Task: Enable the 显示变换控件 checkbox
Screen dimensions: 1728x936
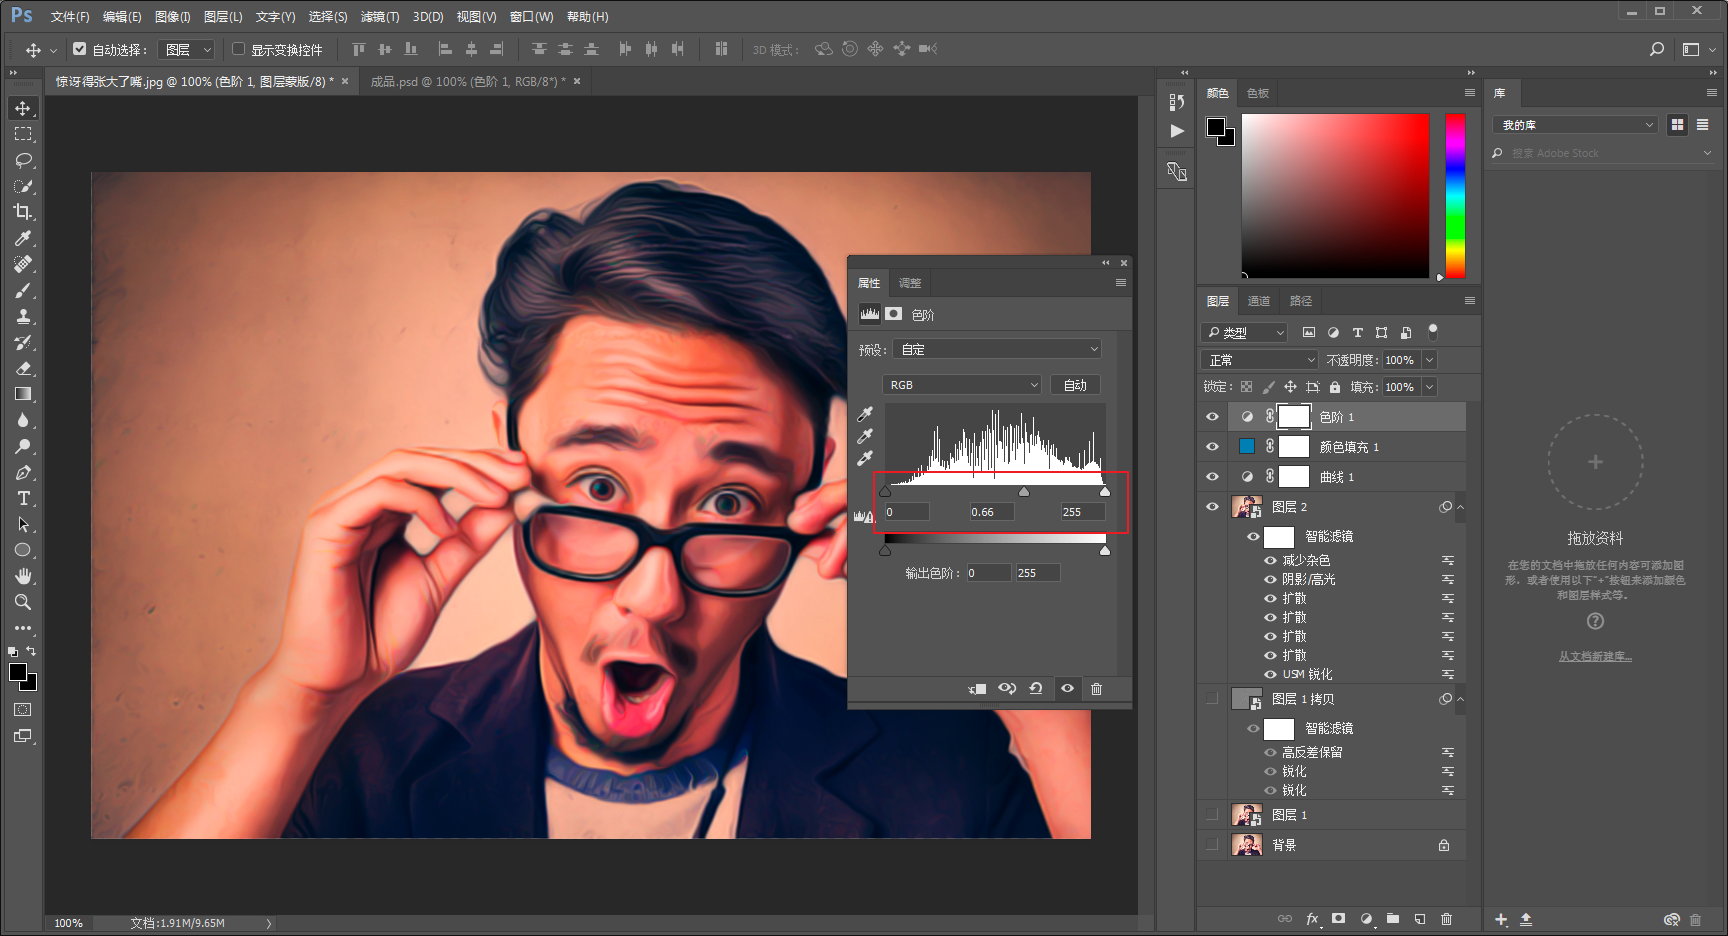Action: click(x=238, y=48)
